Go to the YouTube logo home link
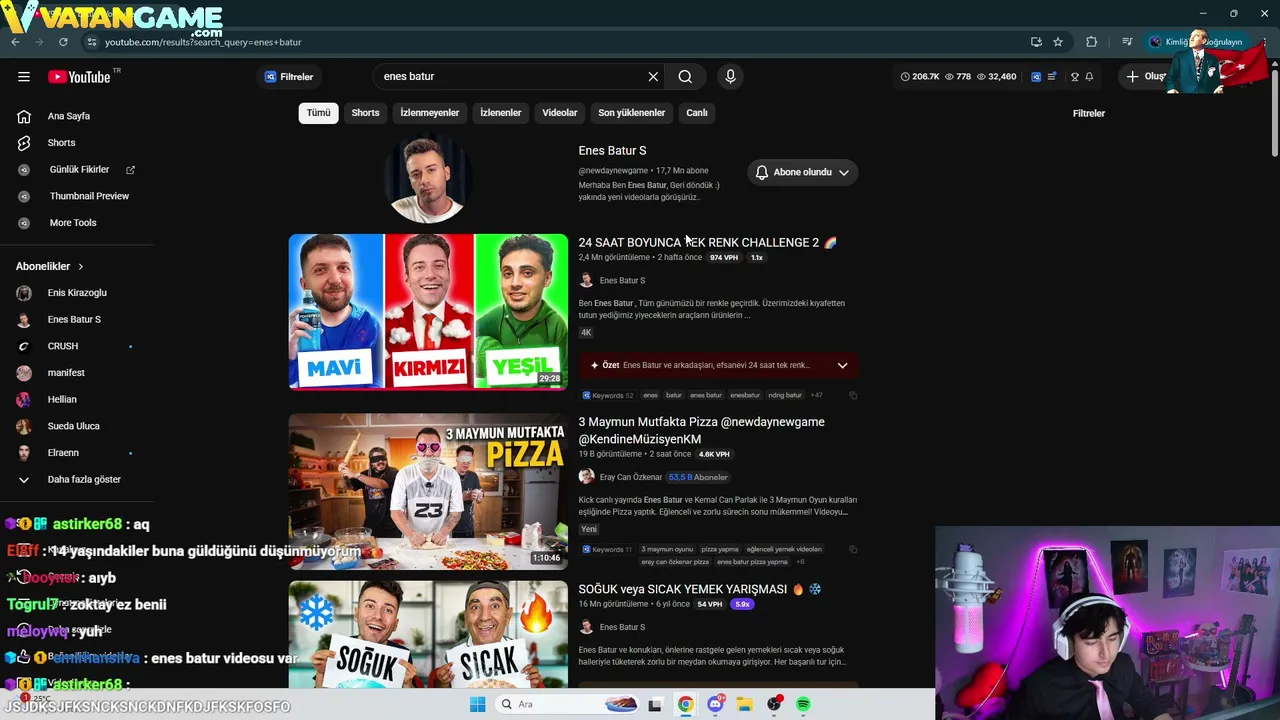 [x=79, y=77]
